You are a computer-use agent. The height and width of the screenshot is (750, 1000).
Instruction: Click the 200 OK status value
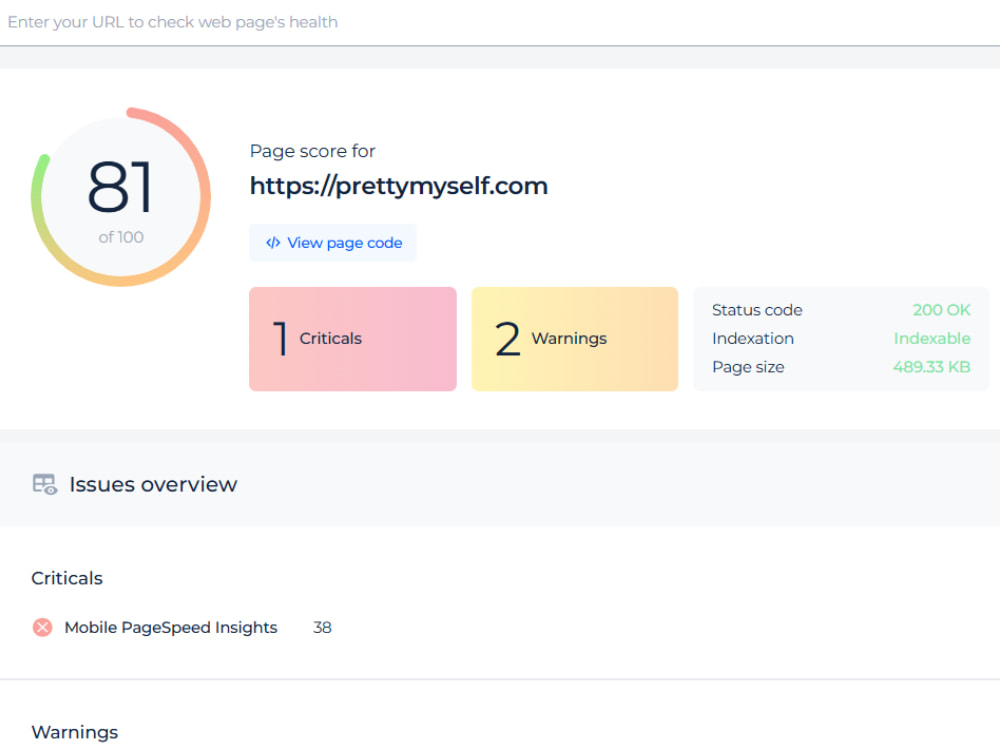[x=941, y=310]
